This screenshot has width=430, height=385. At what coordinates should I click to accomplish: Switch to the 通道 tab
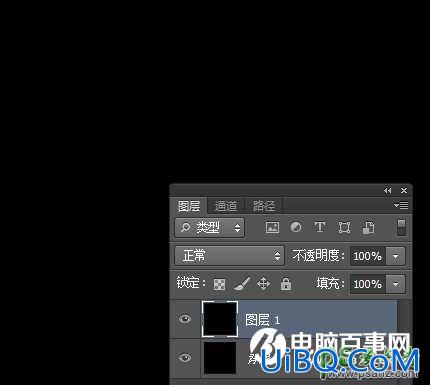pos(226,206)
